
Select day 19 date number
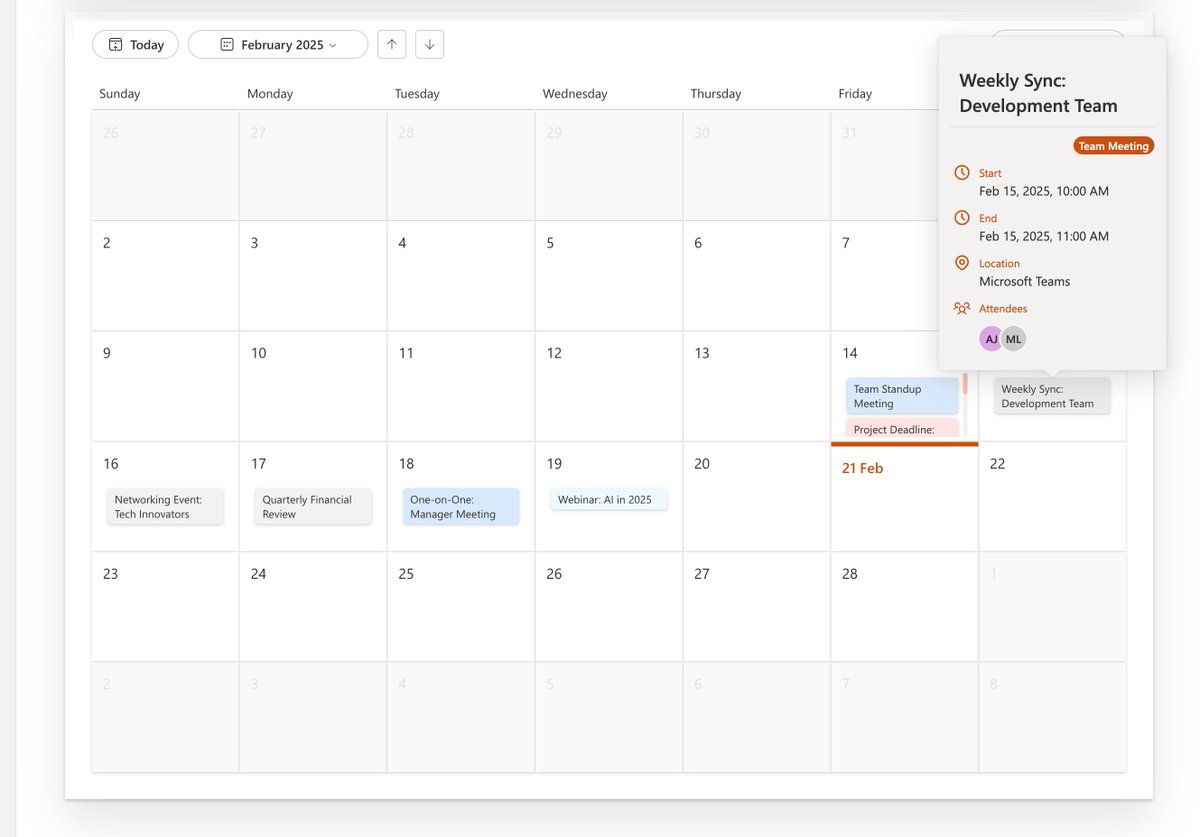[x=554, y=464]
